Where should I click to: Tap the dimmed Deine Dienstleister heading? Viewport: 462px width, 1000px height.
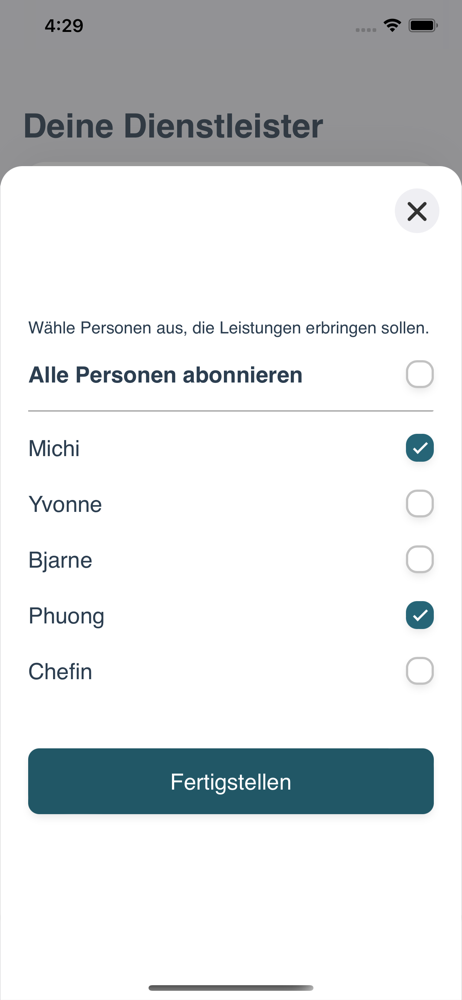173,126
